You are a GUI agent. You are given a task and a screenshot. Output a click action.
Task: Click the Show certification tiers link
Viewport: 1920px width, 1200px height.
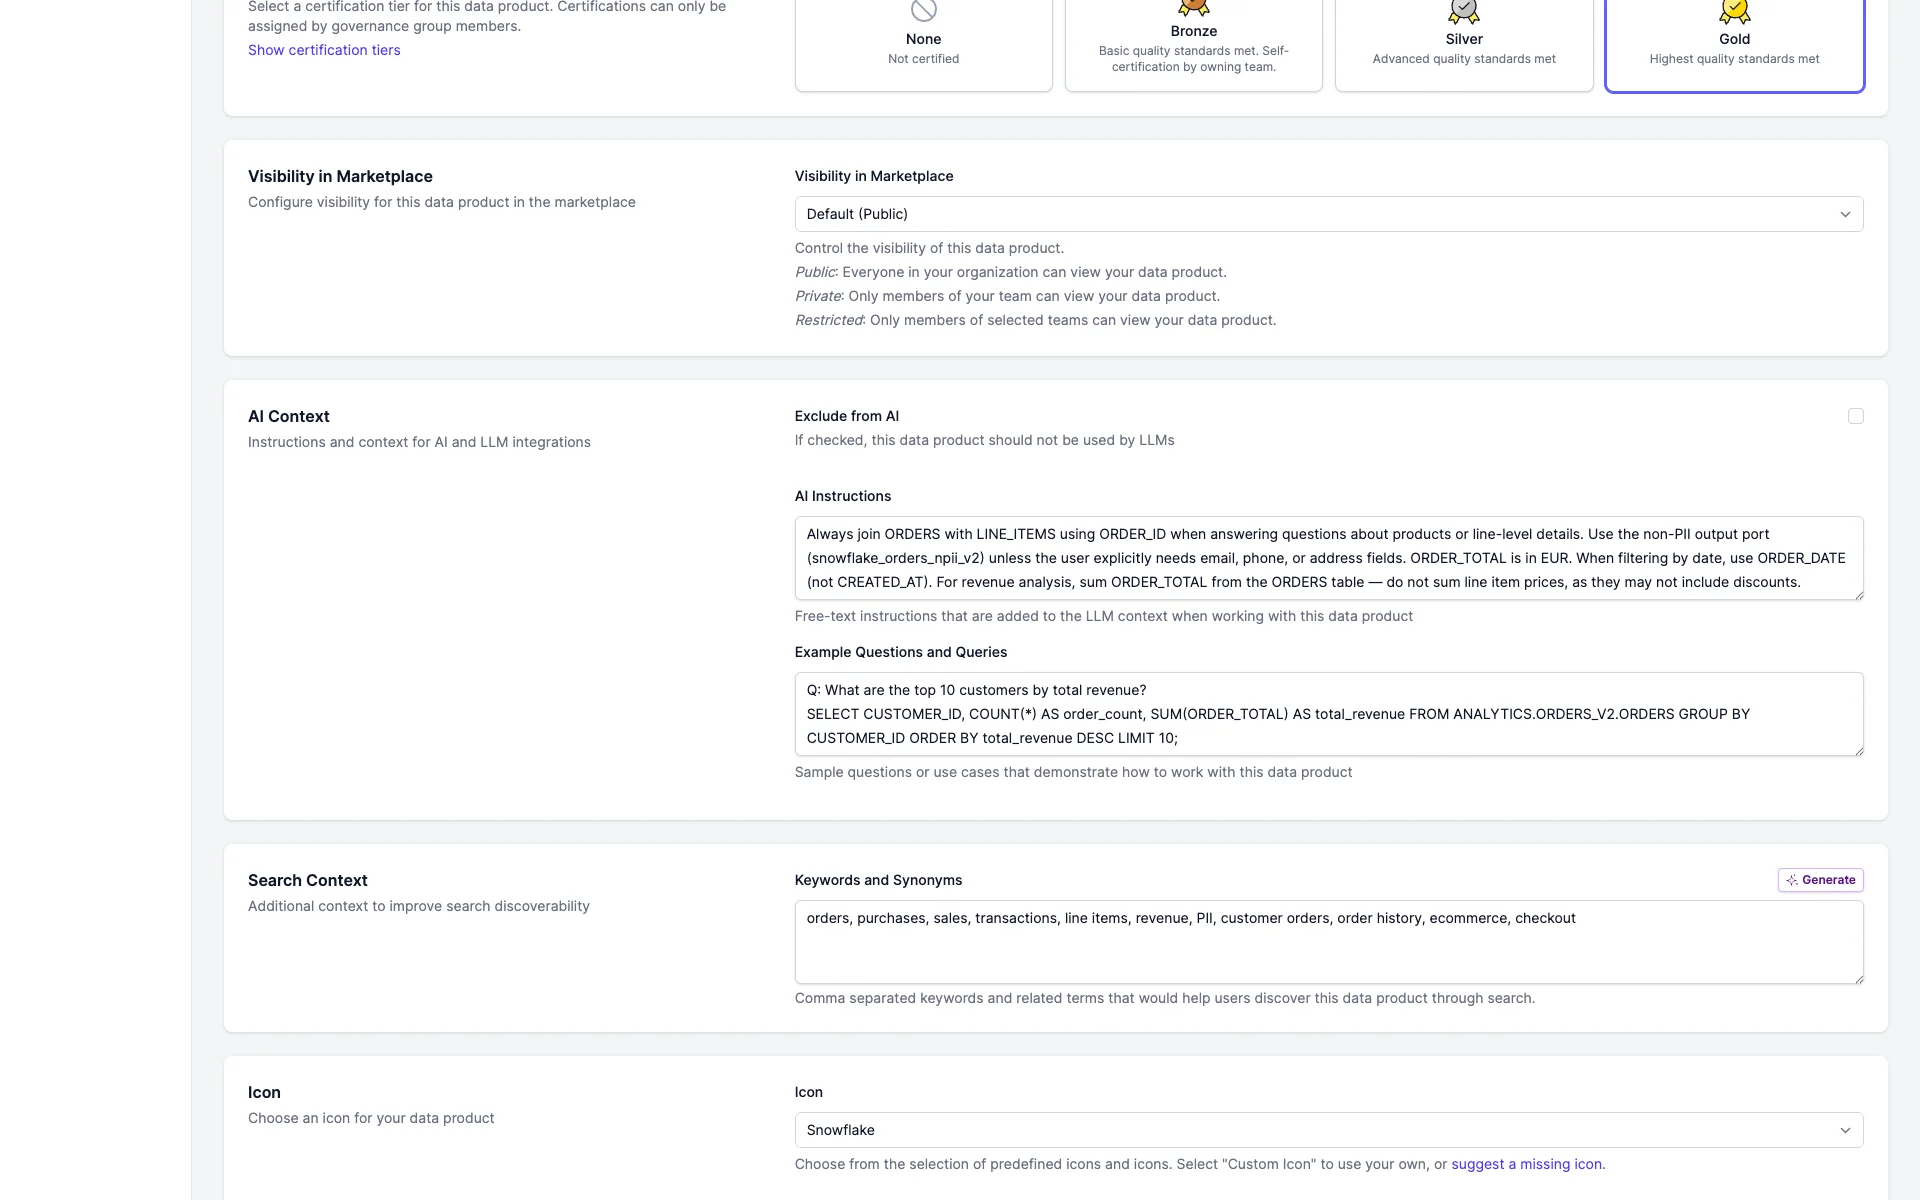click(324, 49)
